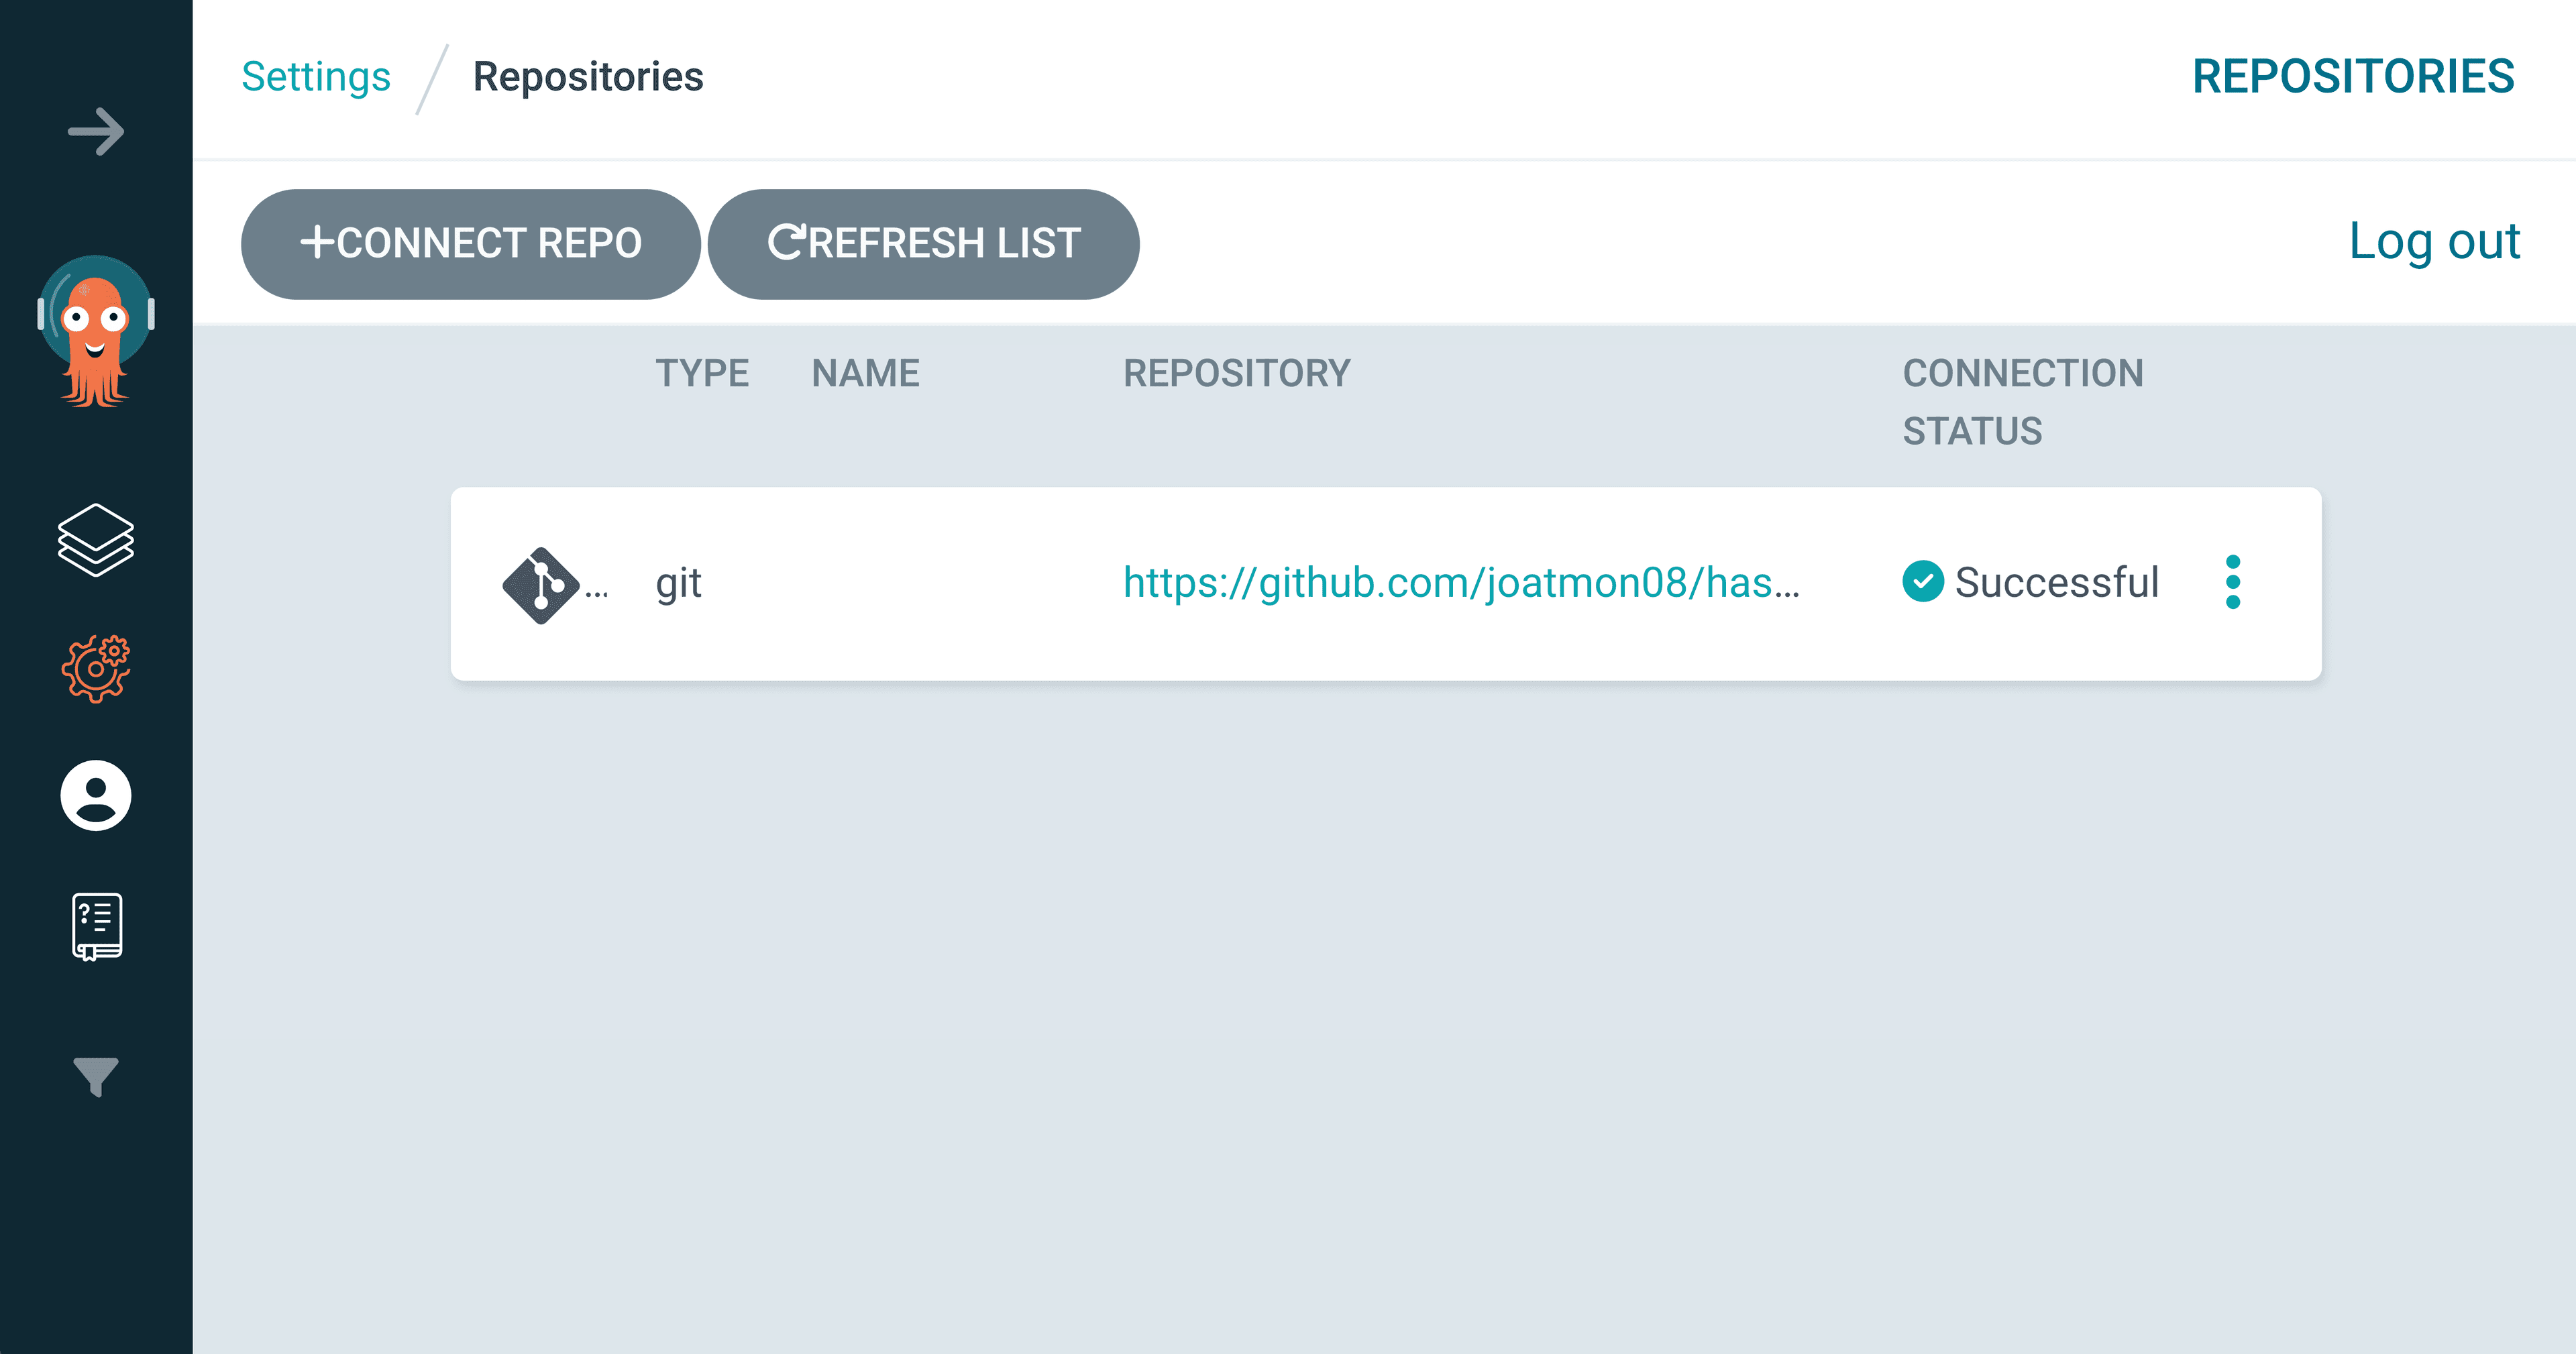
Task: Open the repository row's three-dot menu
Action: [x=2232, y=582]
